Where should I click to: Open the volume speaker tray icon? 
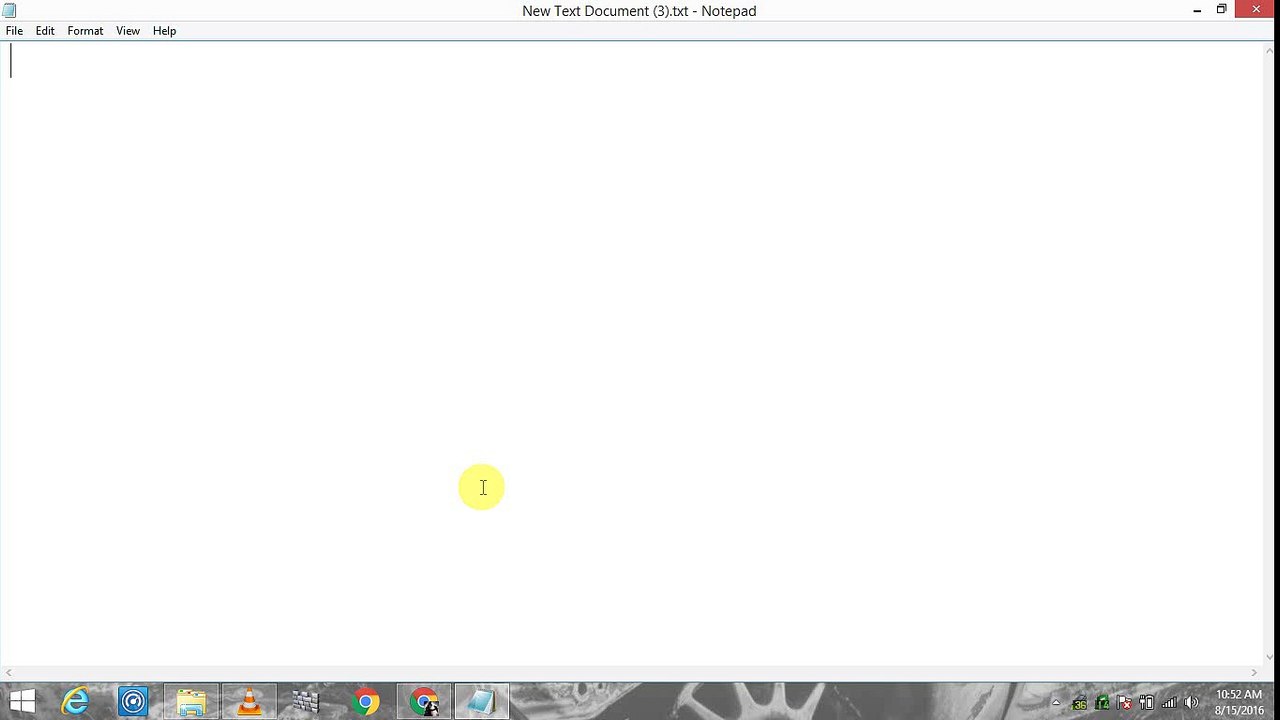[1191, 703]
